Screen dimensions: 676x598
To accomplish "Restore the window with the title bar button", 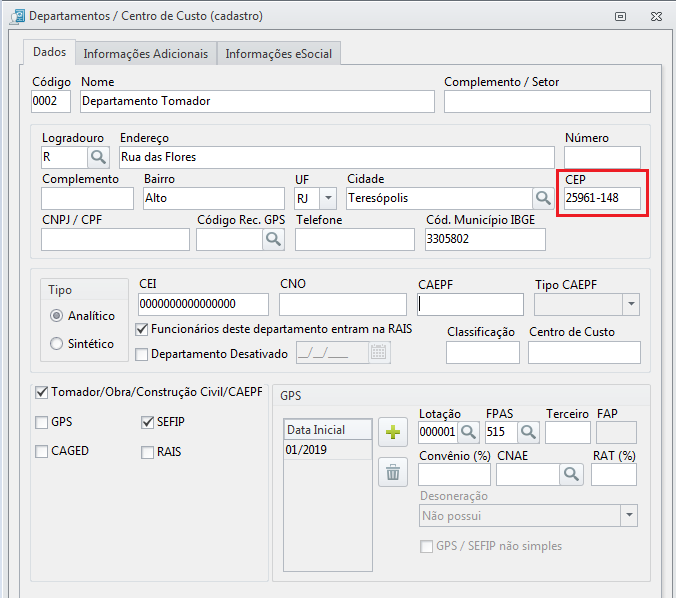I will coord(620,16).
